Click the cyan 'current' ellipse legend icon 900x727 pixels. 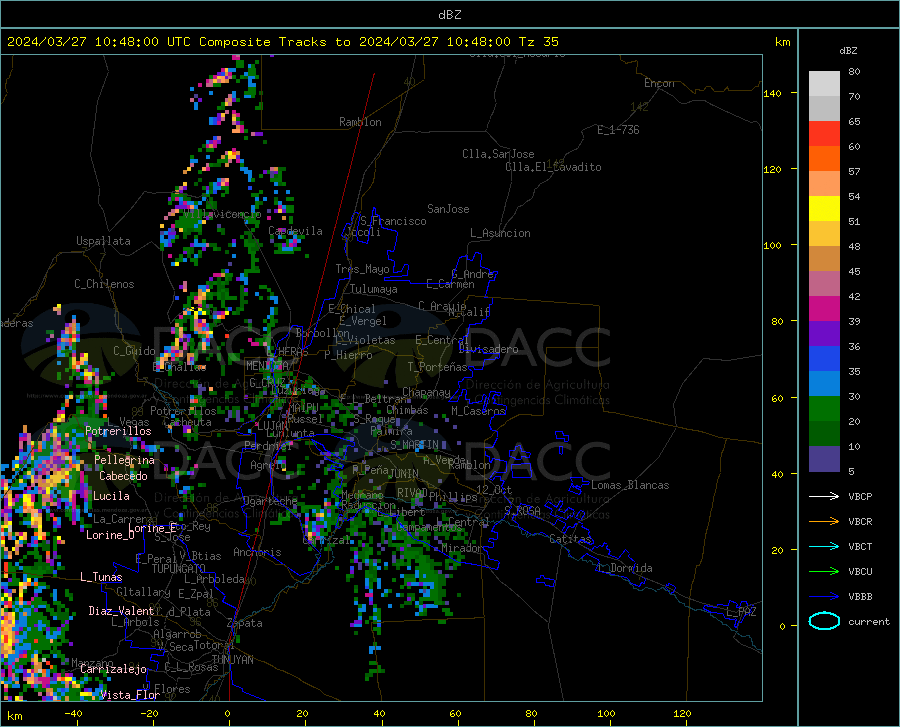point(824,621)
